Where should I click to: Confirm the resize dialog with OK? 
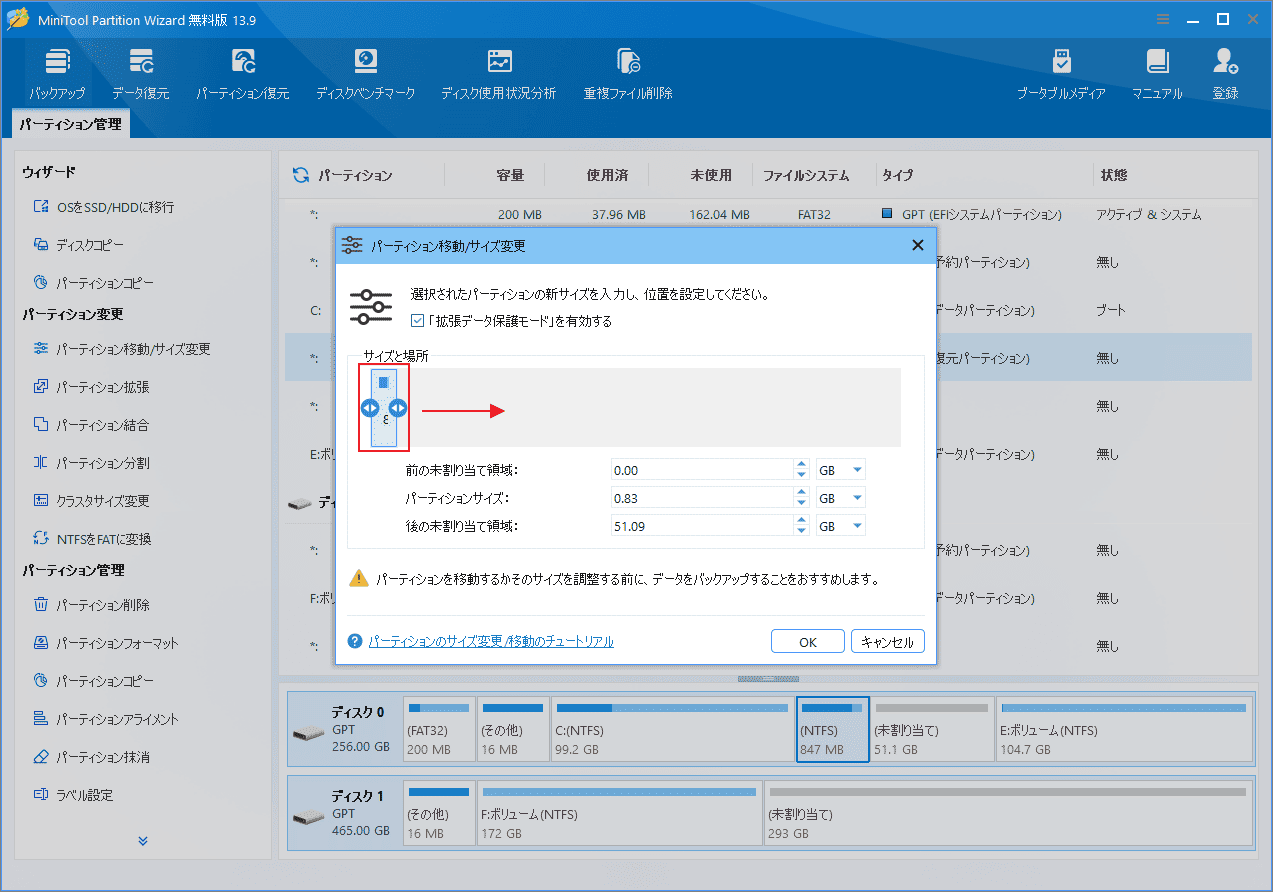tap(808, 642)
